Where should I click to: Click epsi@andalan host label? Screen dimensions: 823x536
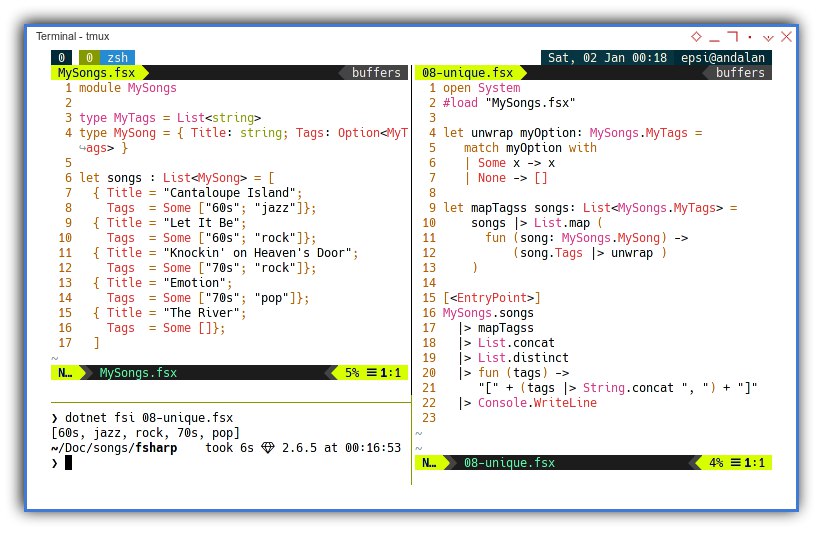[723, 57]
